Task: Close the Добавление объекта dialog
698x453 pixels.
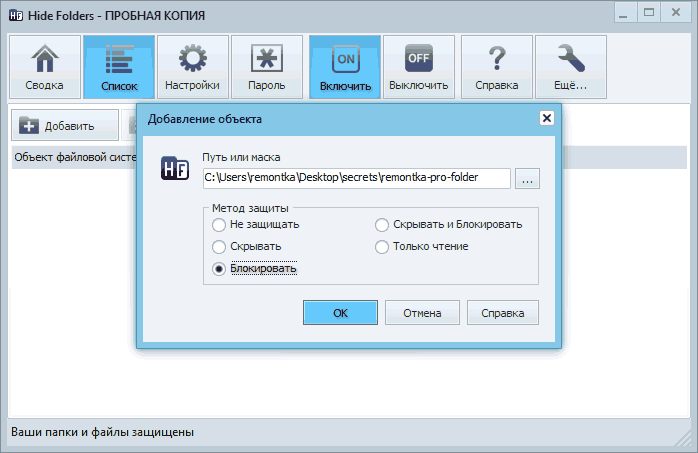Action: tap(547, 118)
